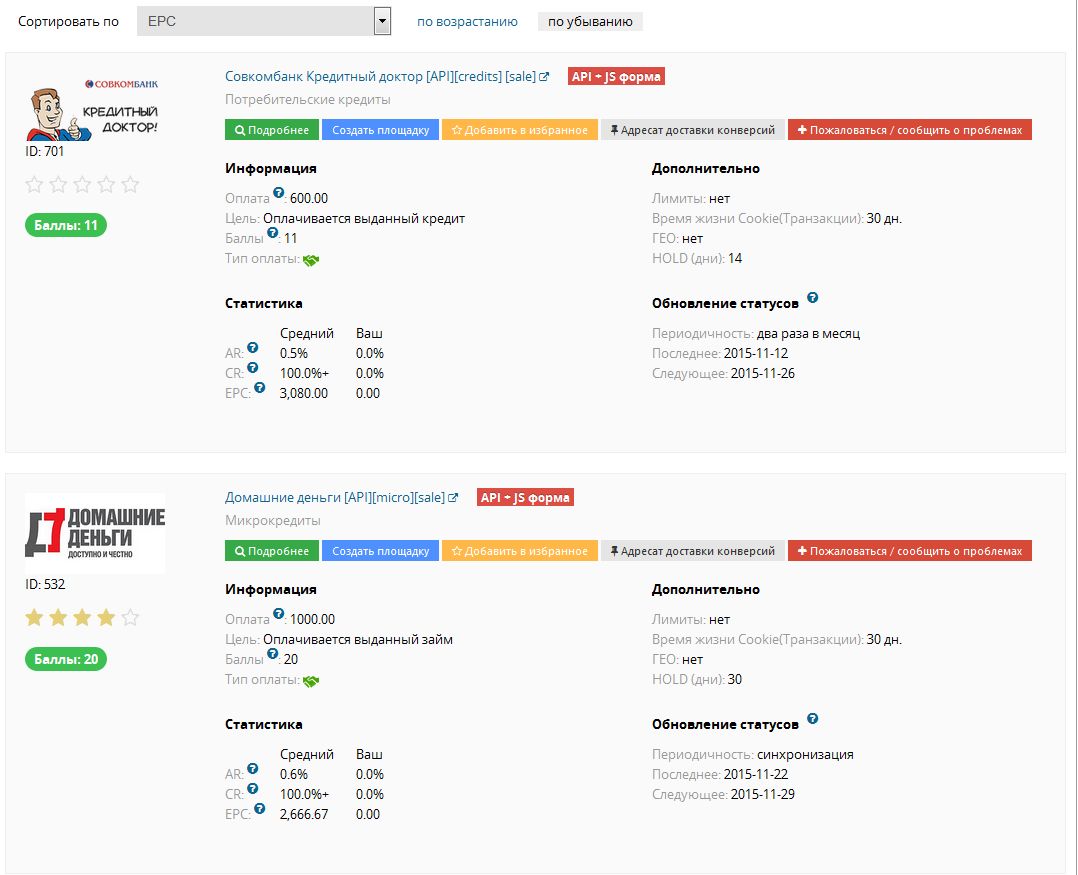Select the ID: 532 text

[x=45, y=584]
